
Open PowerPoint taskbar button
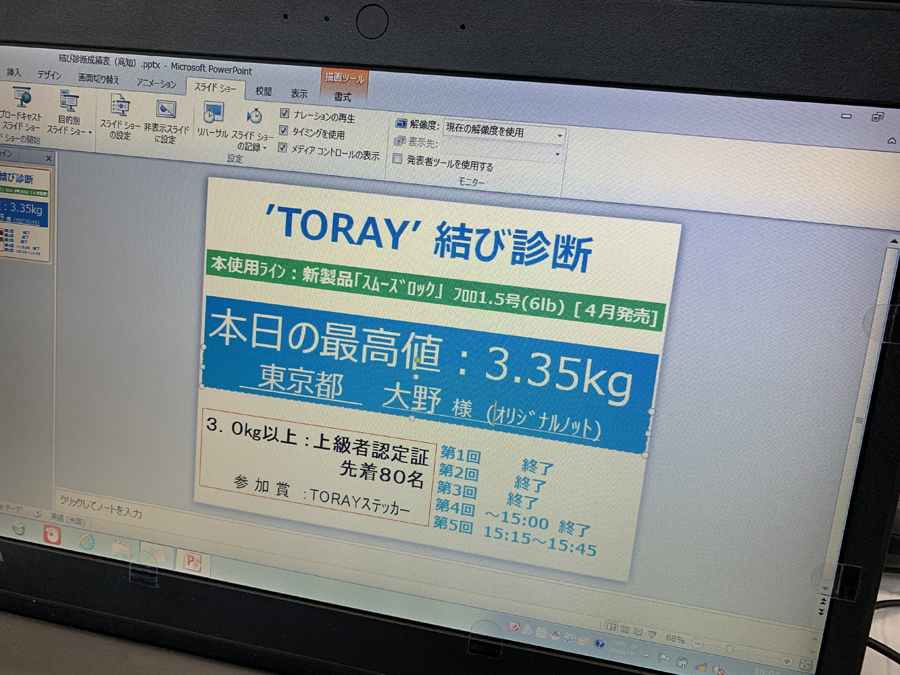(x=192, y=561)
